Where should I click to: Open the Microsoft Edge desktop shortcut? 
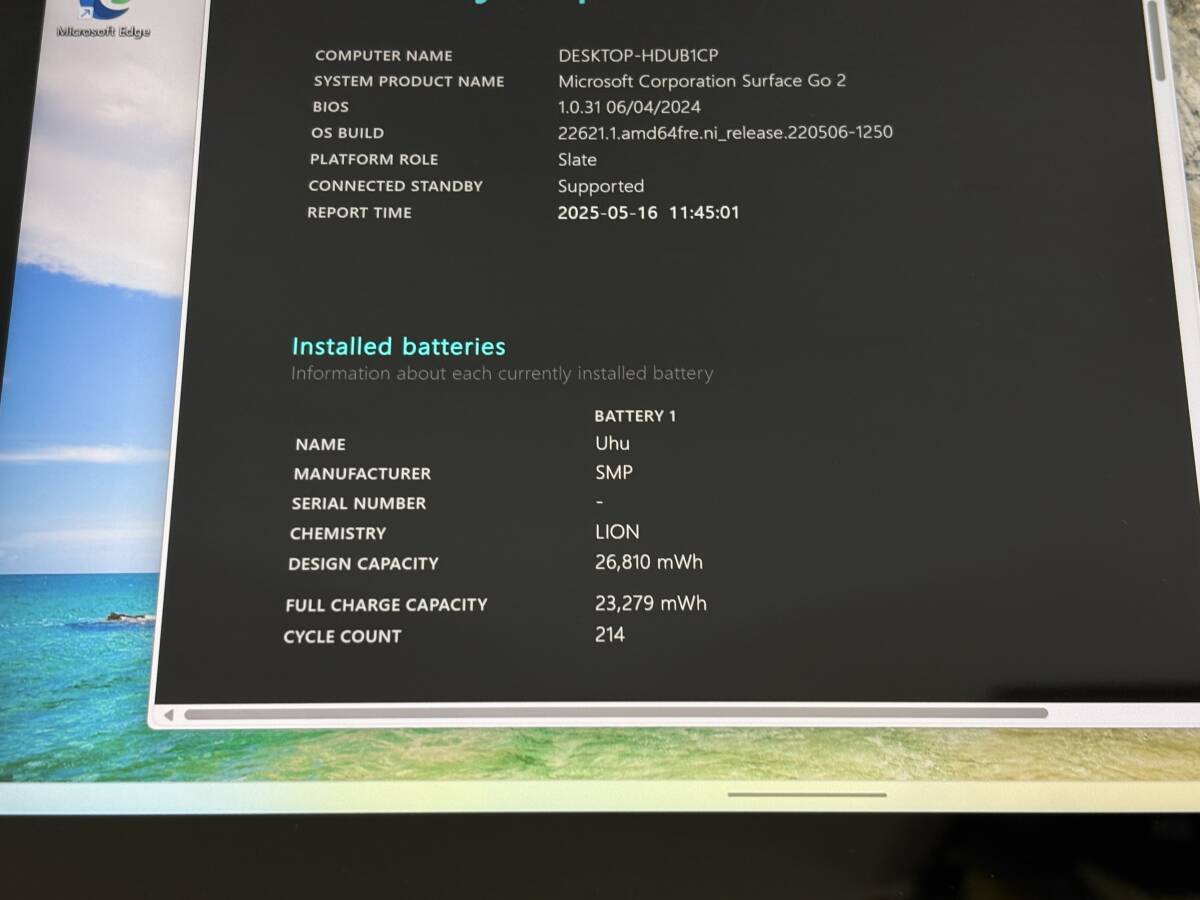[103, 18]
